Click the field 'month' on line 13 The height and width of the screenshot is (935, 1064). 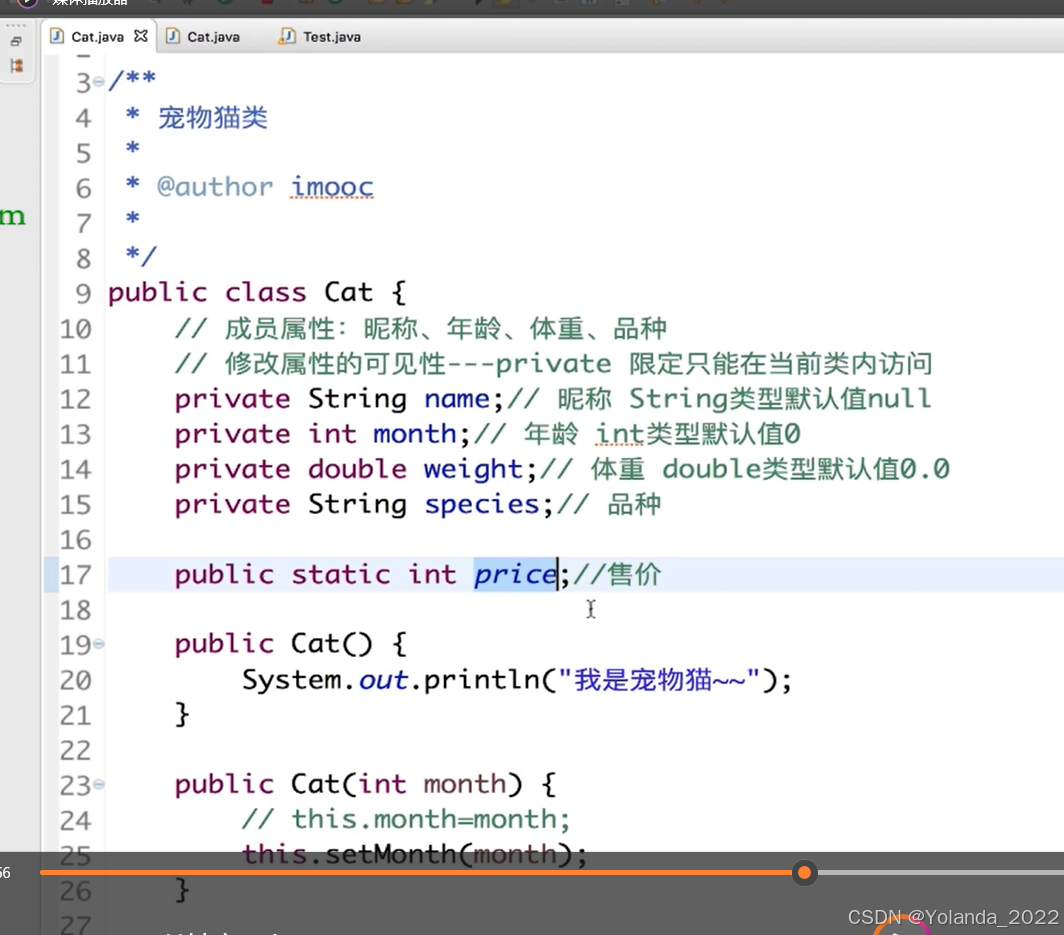[415, 434]
